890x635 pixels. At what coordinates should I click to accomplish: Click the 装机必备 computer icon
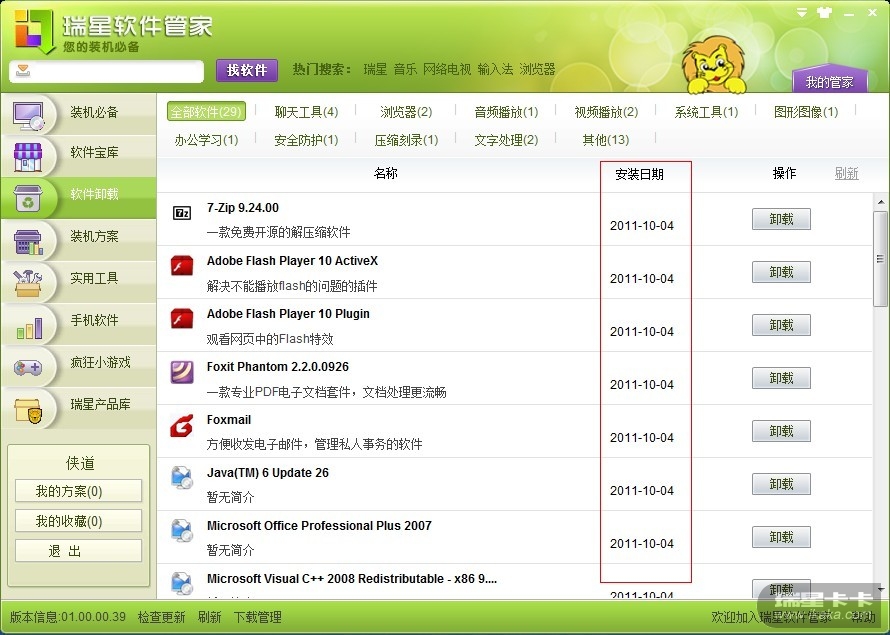point(28,115)
